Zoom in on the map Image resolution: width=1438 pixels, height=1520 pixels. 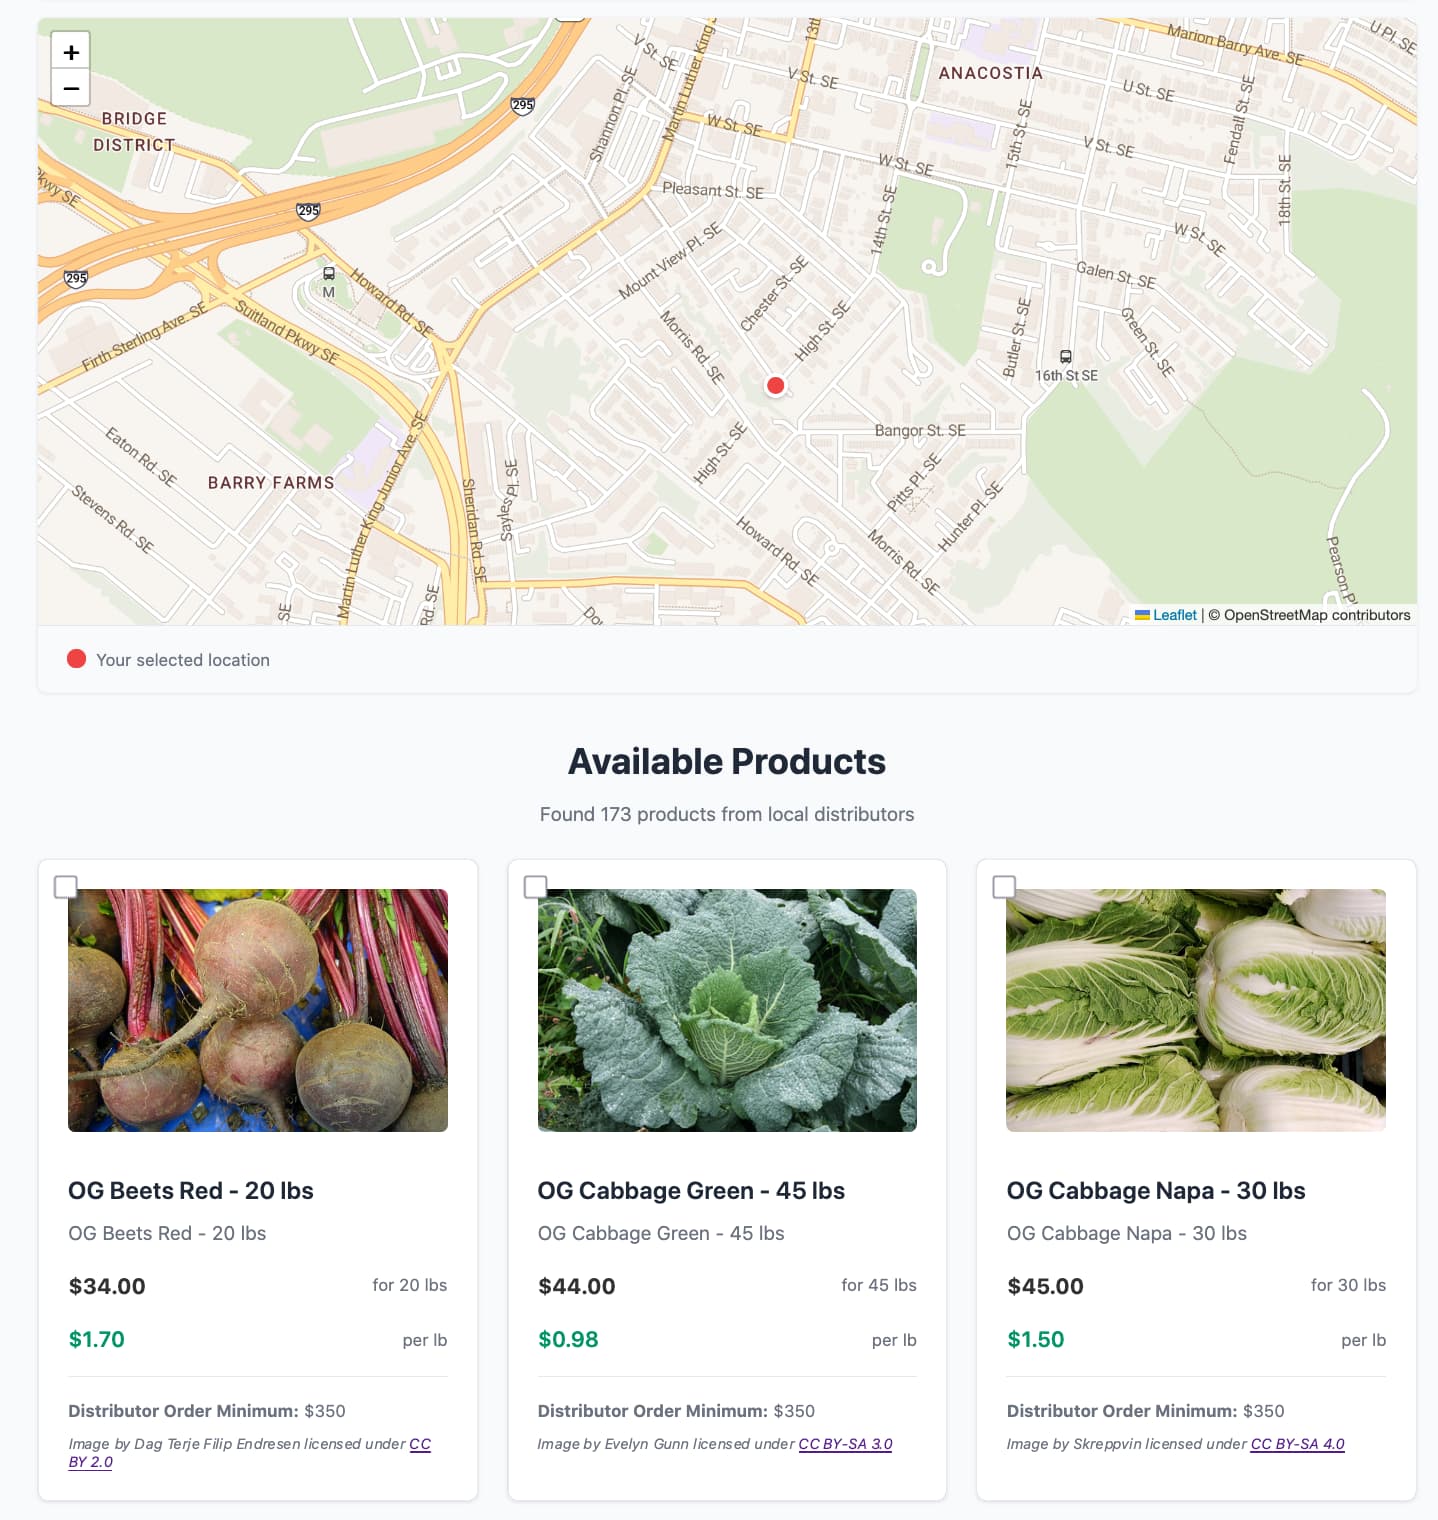click(71, 52)
